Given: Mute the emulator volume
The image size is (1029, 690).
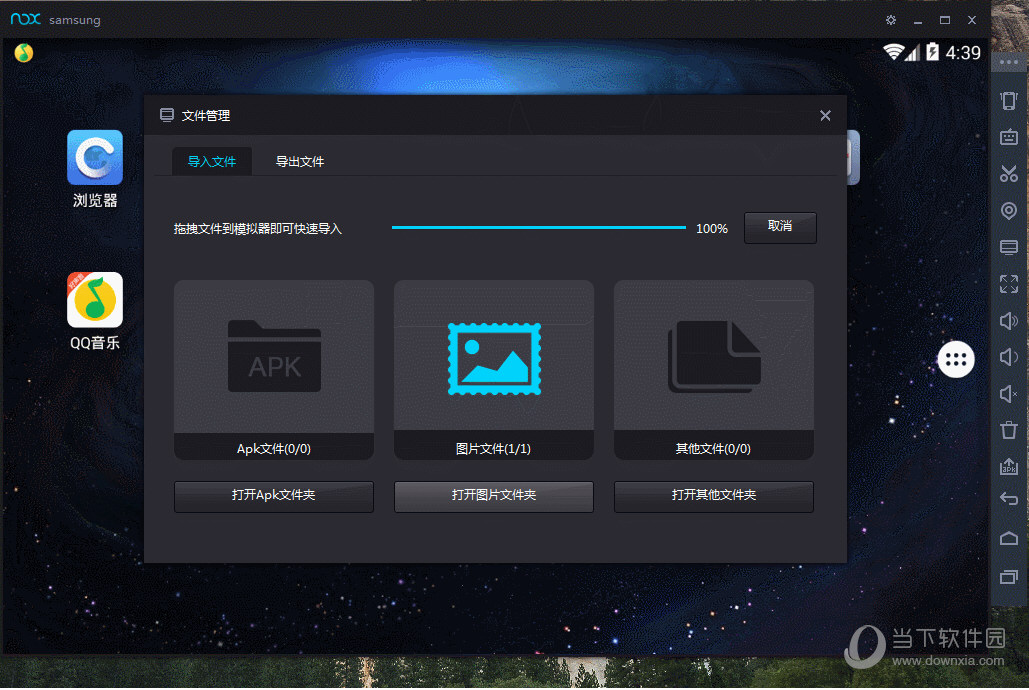Looking at the screenshot, I should click(1008, 393).
